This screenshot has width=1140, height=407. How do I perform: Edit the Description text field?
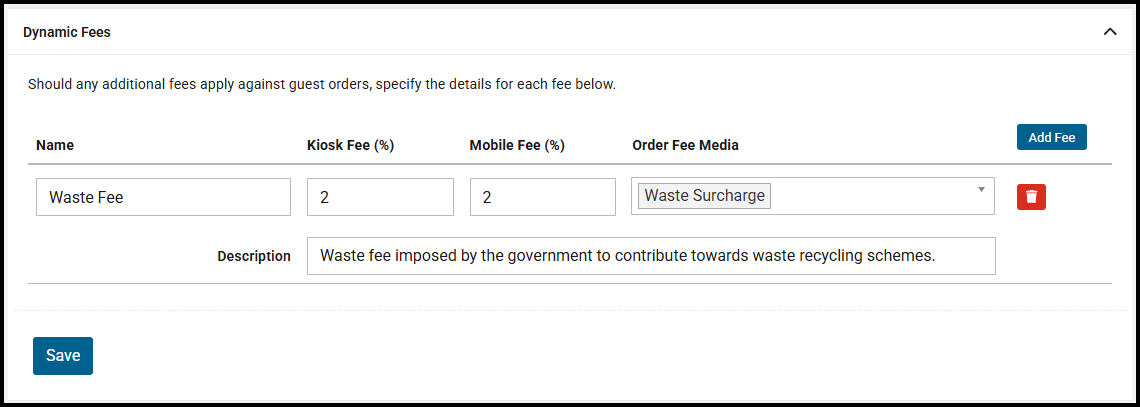(x=651, y=256)
